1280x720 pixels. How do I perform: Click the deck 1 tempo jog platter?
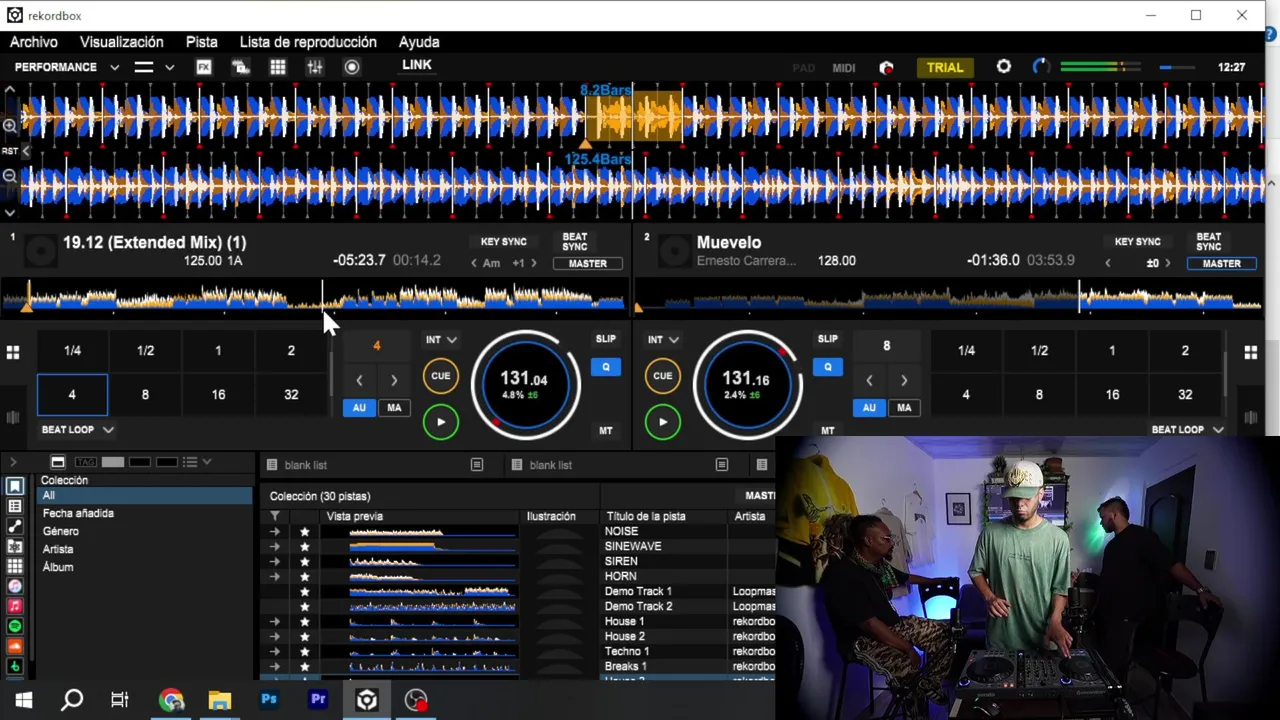point(525,385)
